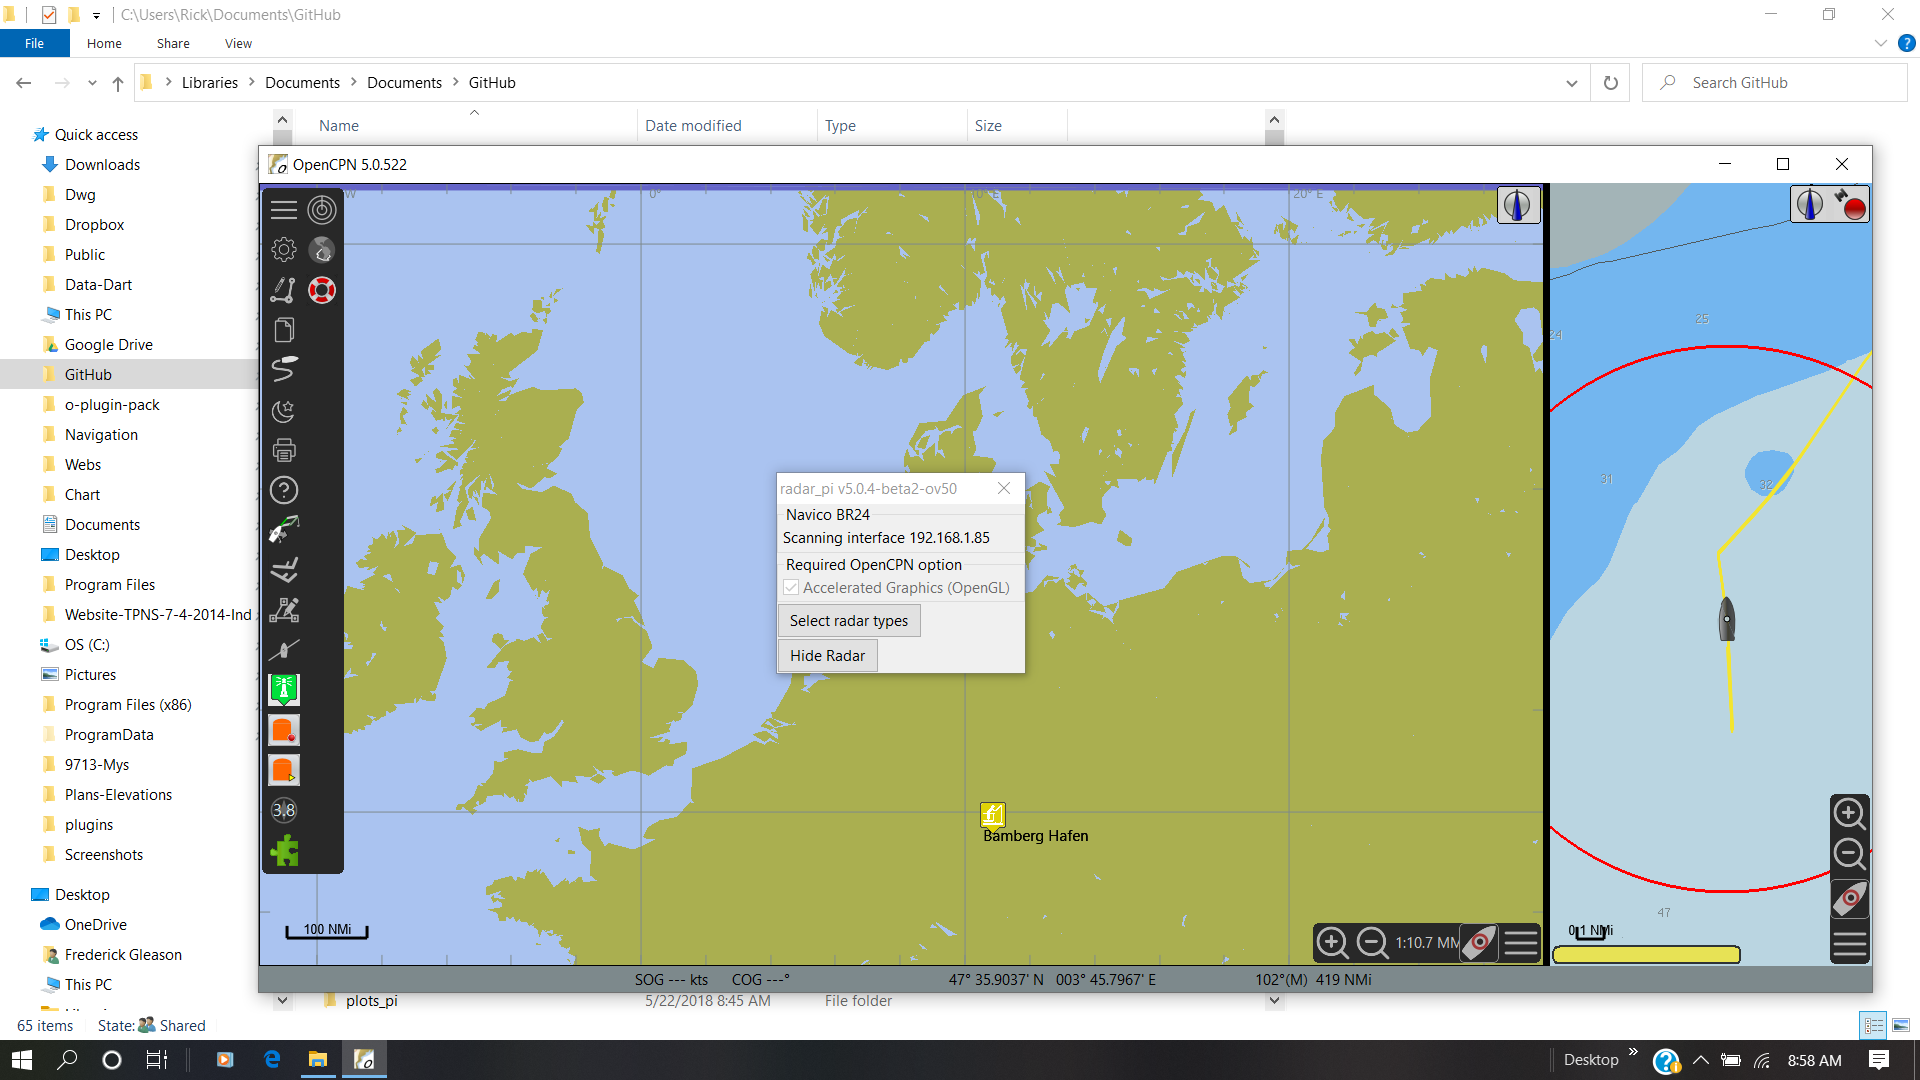Click the green plugin puzzle icon
The image size is (1920, 1080).
(x=284, y=851)
